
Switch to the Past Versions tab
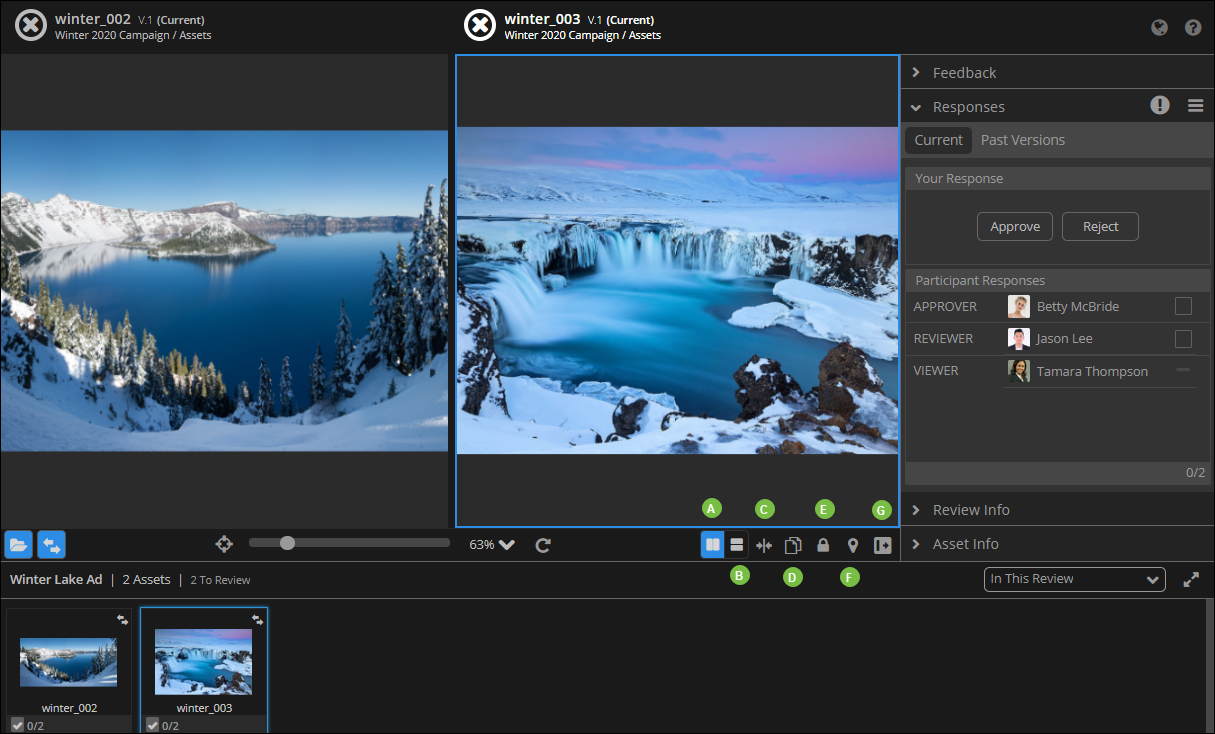[x=1022, y=140]
